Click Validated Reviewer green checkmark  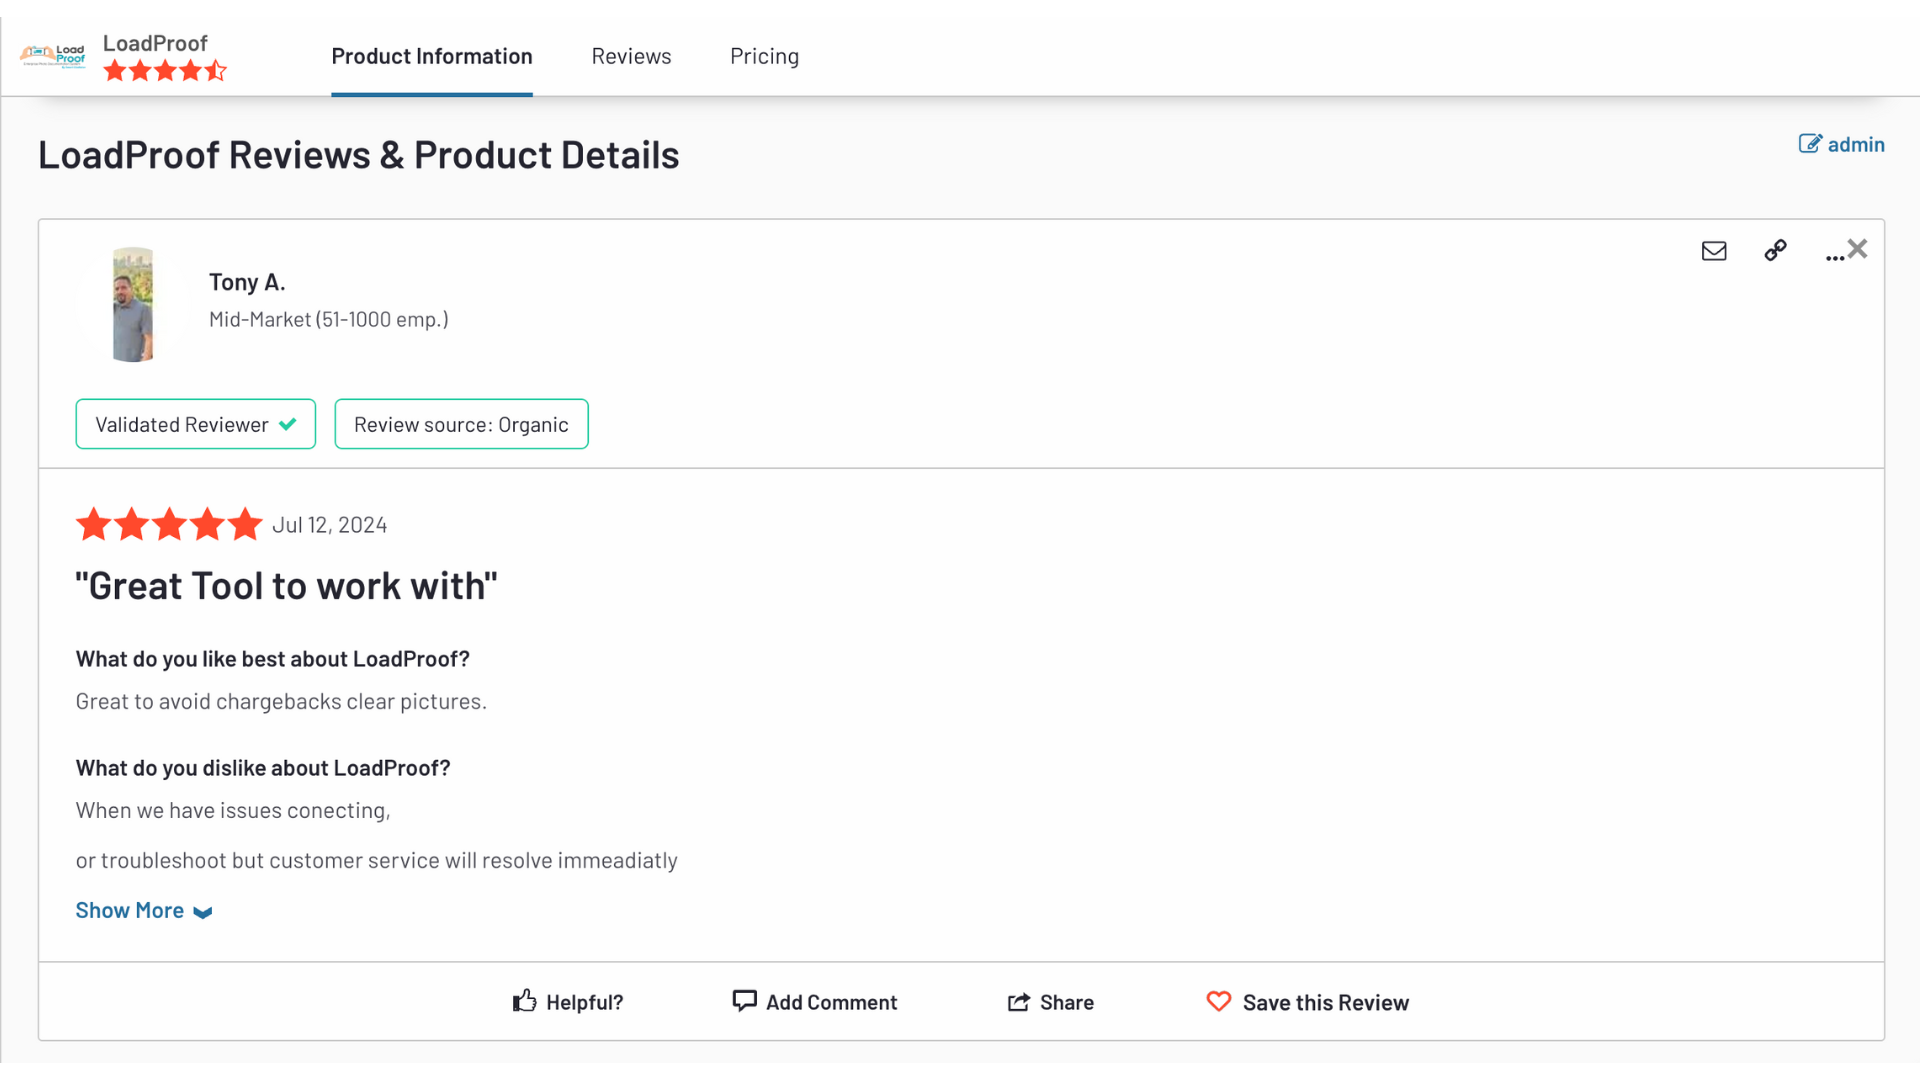[x=288, y=424]
